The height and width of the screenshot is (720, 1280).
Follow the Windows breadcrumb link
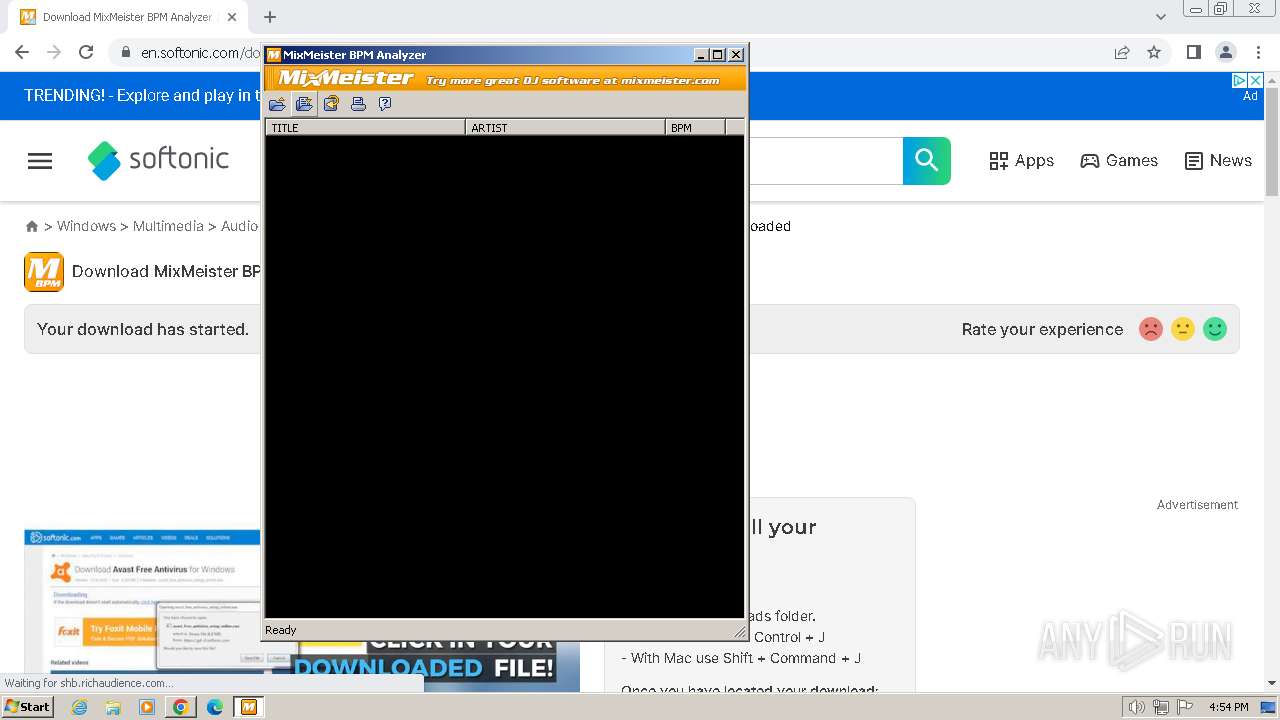point(86,226)
